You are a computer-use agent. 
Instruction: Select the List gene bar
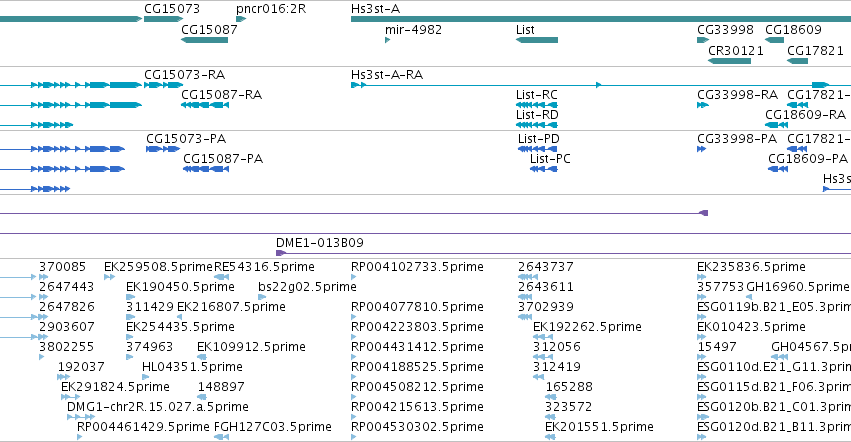(x=537, y=40)
